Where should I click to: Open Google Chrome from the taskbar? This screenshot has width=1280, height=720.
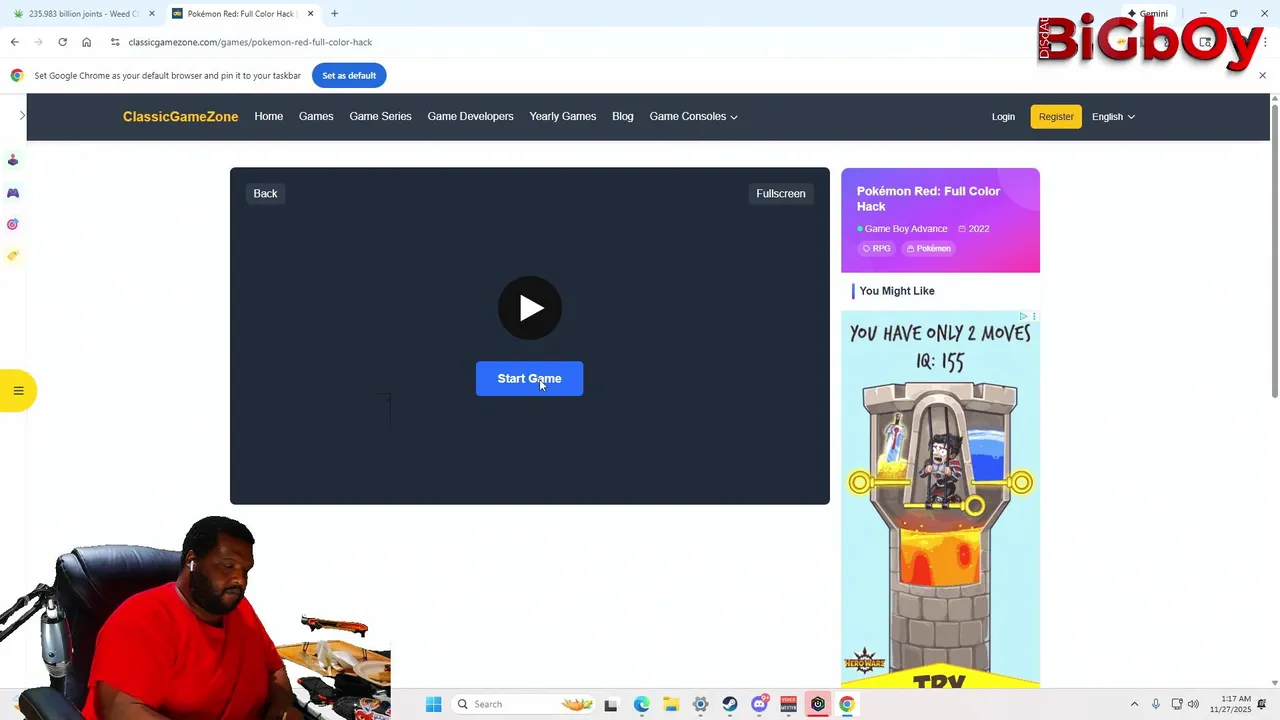847,704
